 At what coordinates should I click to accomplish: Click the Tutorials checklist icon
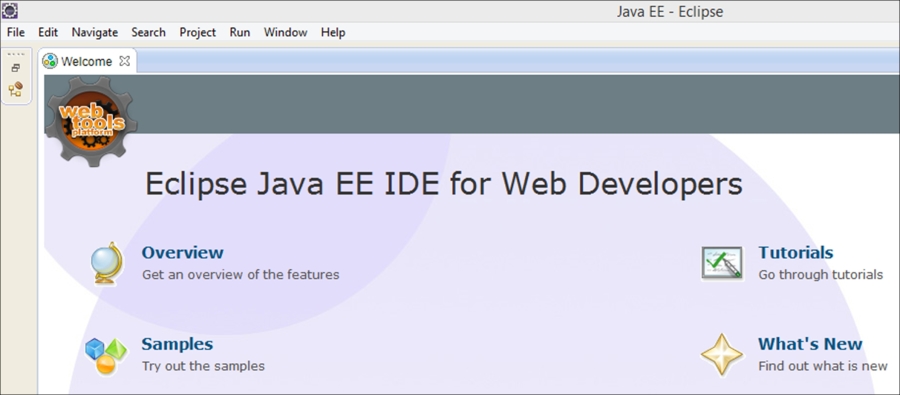pos(722,263)
